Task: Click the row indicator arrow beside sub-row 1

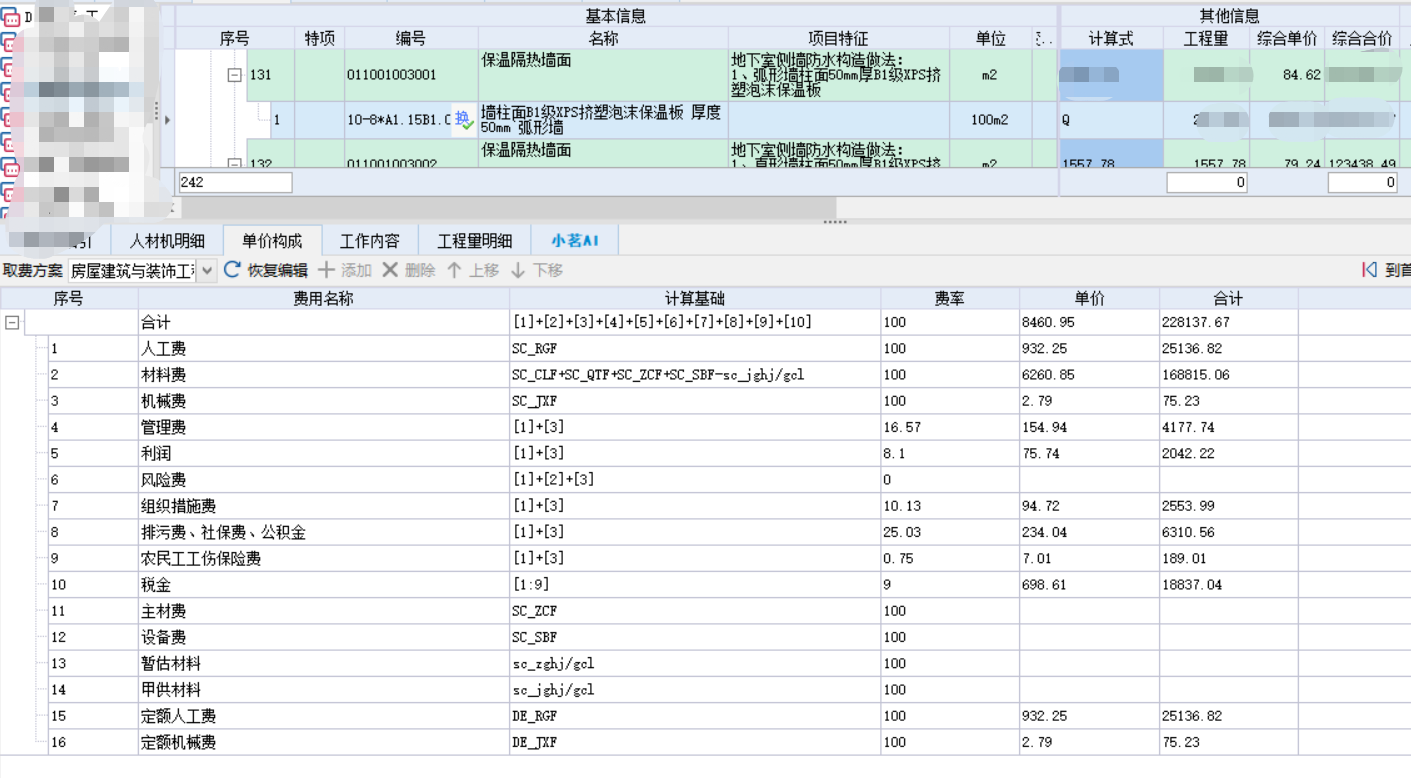Action: [x=167, y=120]
